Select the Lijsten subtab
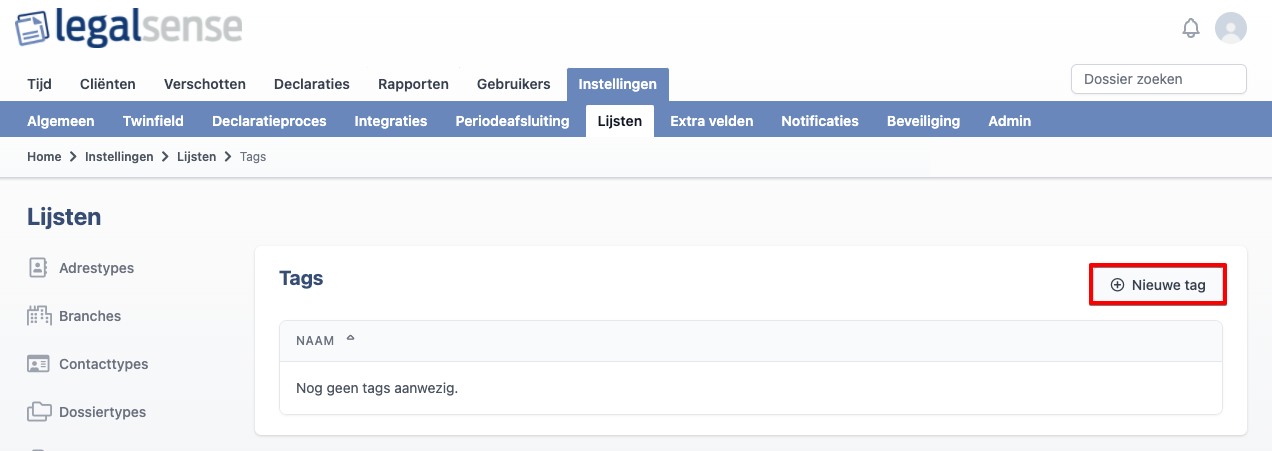1272x451 pixels. (620, 121)
